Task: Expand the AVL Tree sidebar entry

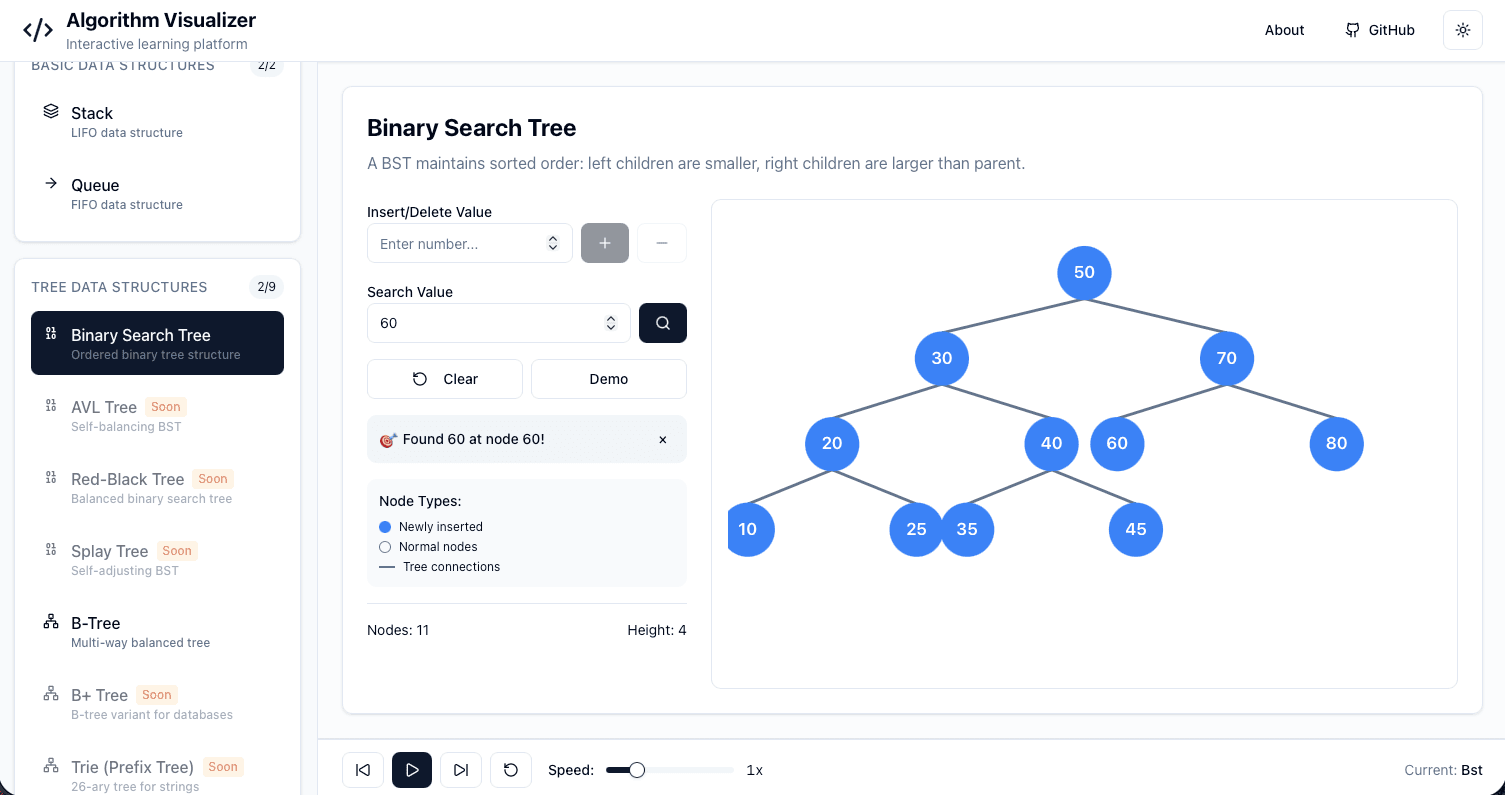Action: pos(103,407)
